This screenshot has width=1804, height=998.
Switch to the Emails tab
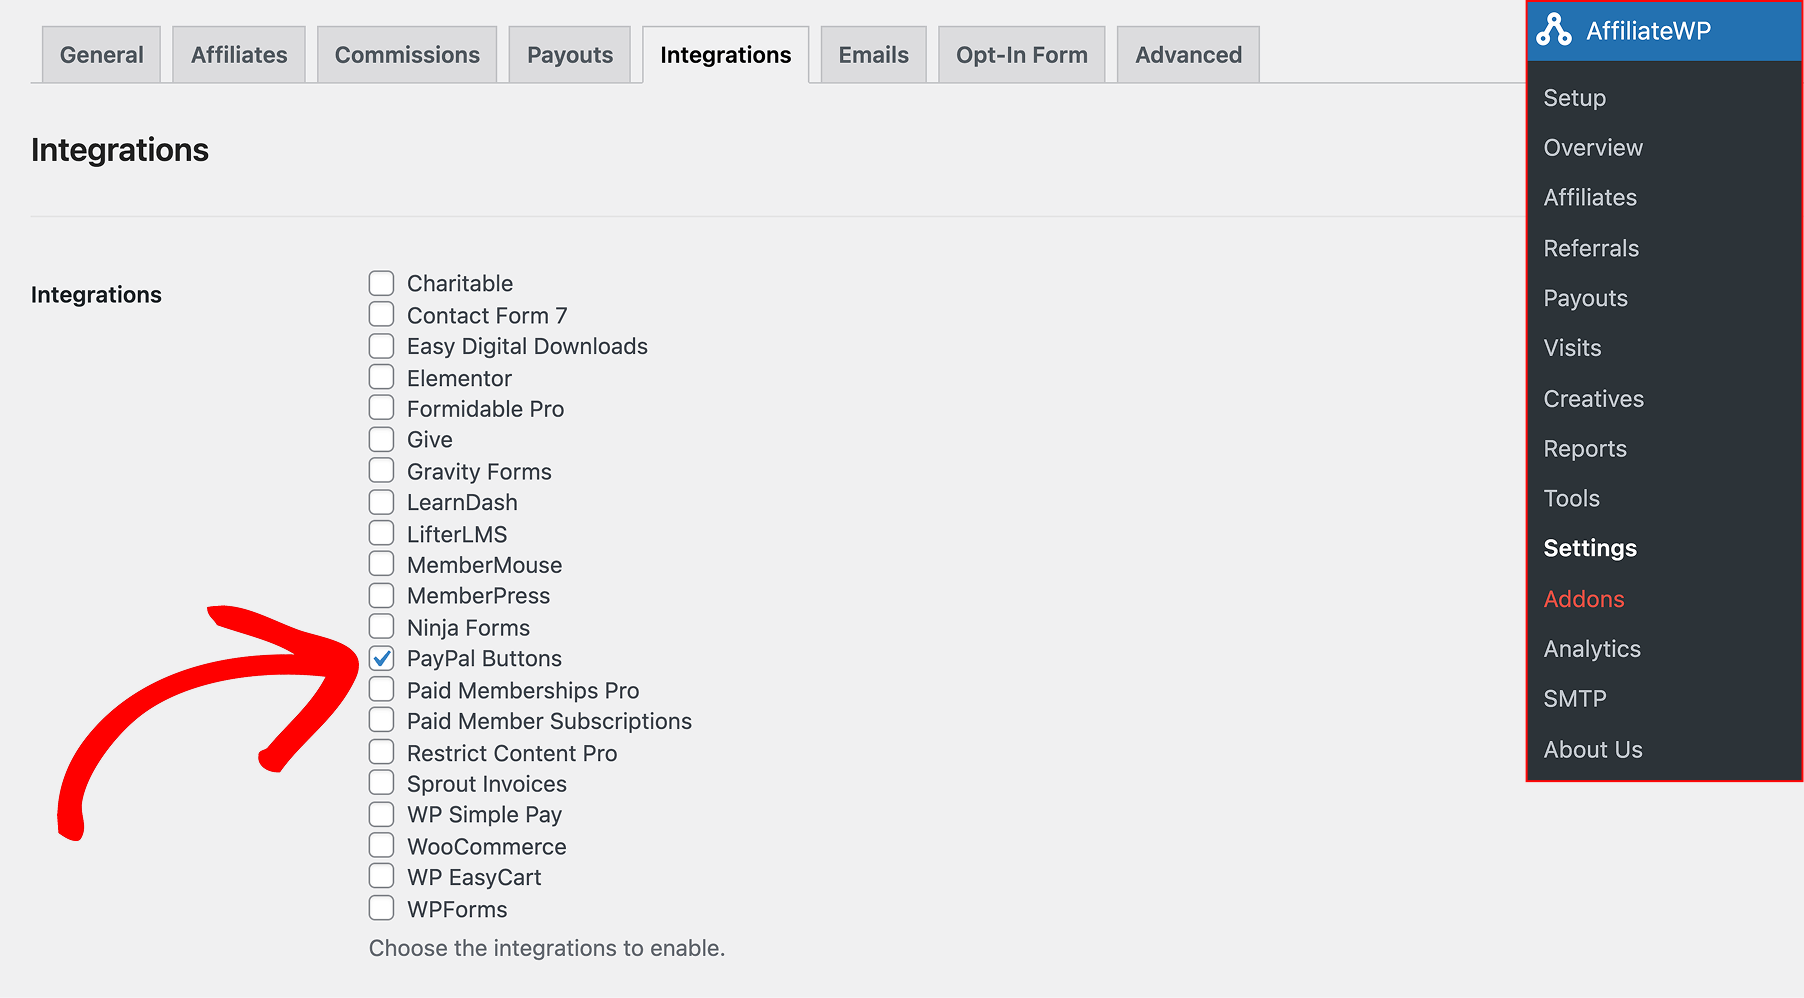872,55
